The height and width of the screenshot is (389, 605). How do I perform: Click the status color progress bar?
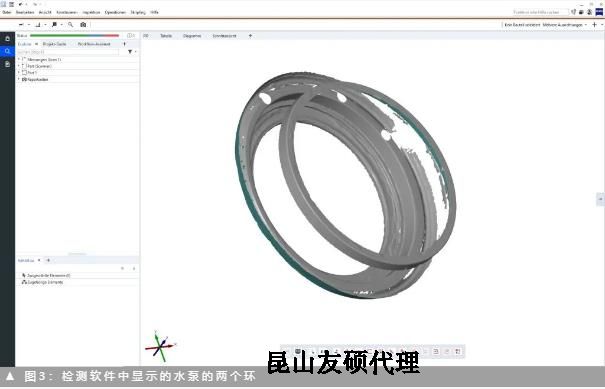[x=74, y=36]
